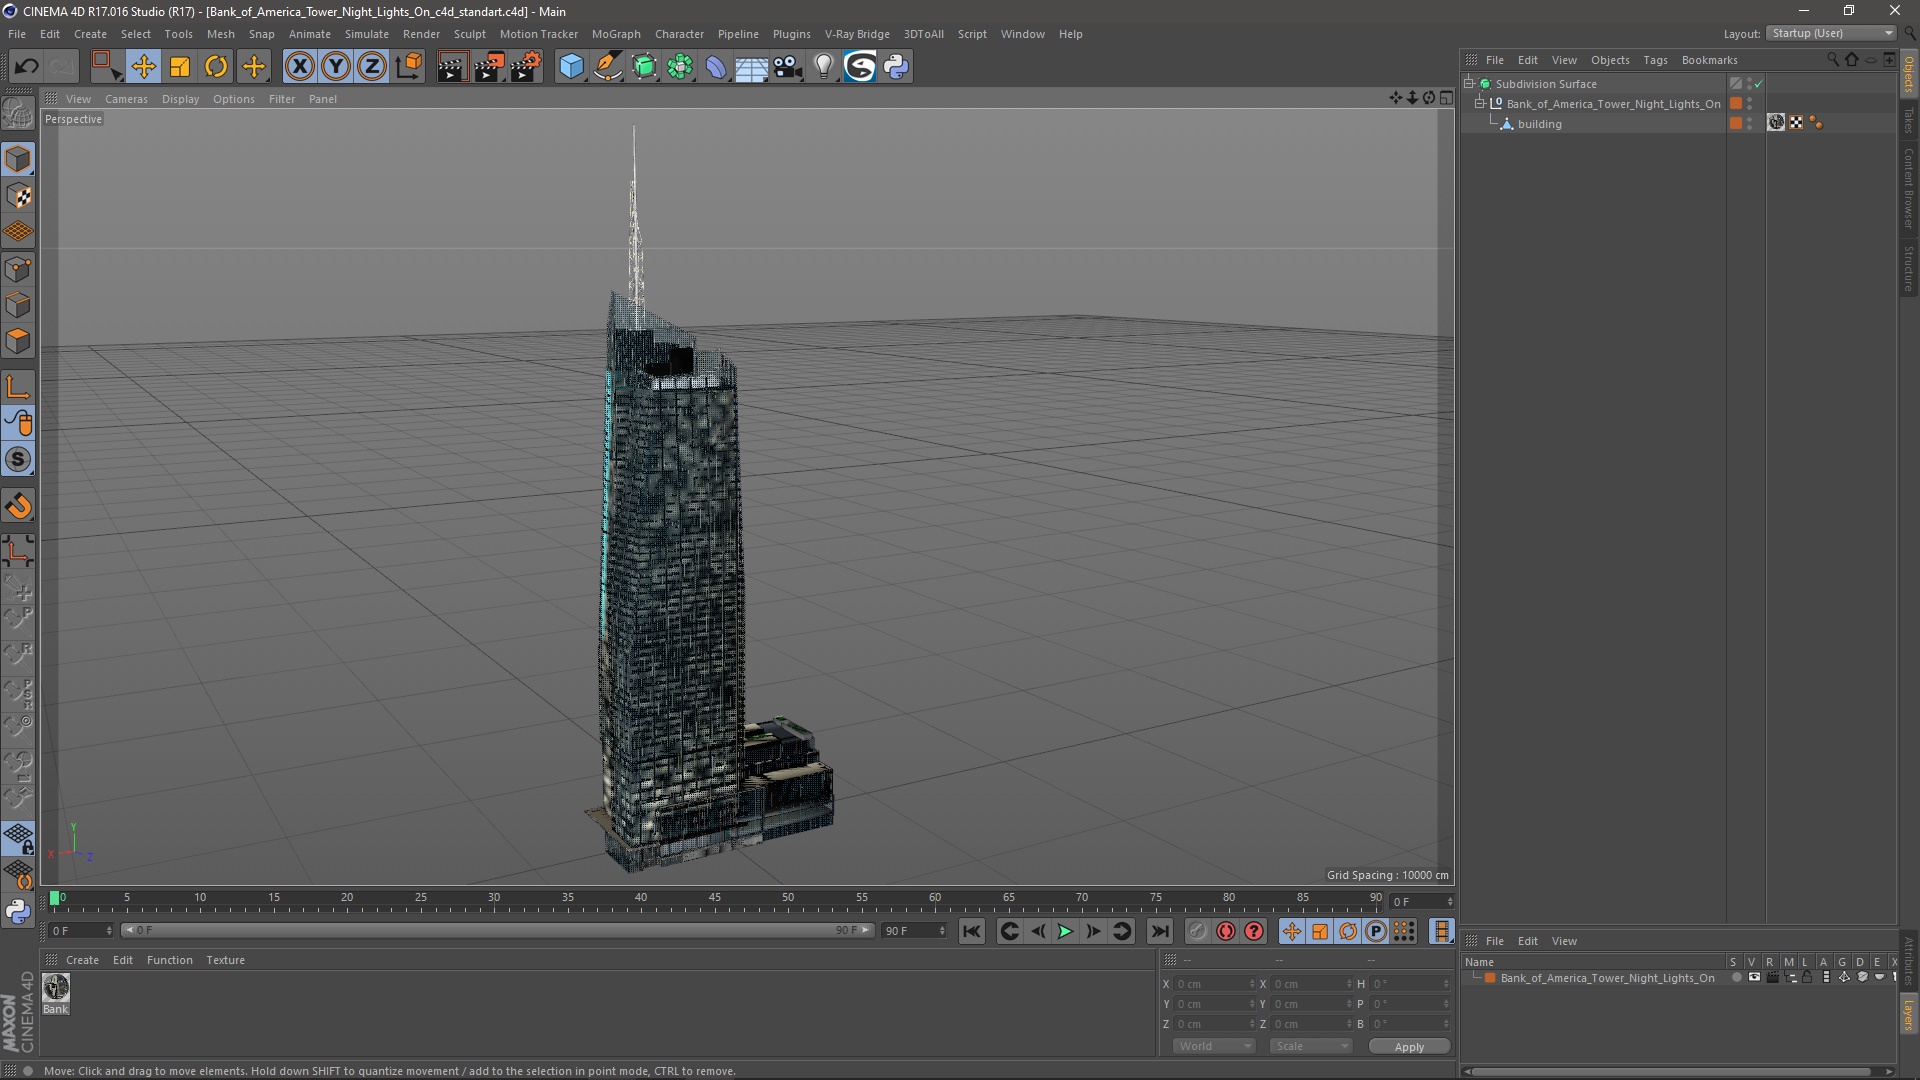Enable Axis mode in left palette

18,388
